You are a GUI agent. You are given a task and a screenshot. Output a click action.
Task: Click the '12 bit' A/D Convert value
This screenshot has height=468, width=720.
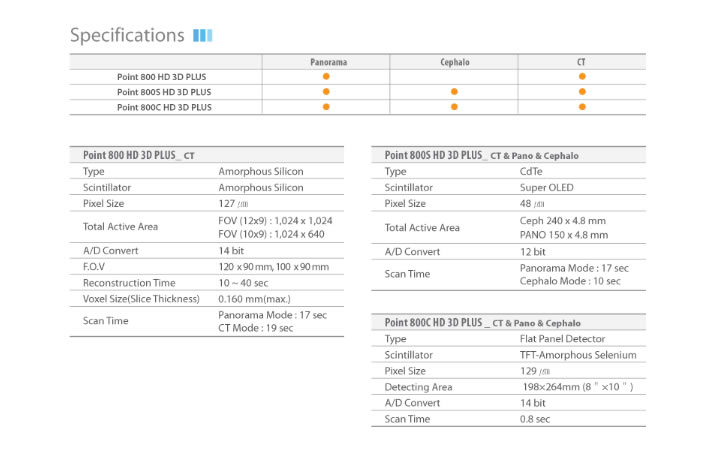(533, 252)
